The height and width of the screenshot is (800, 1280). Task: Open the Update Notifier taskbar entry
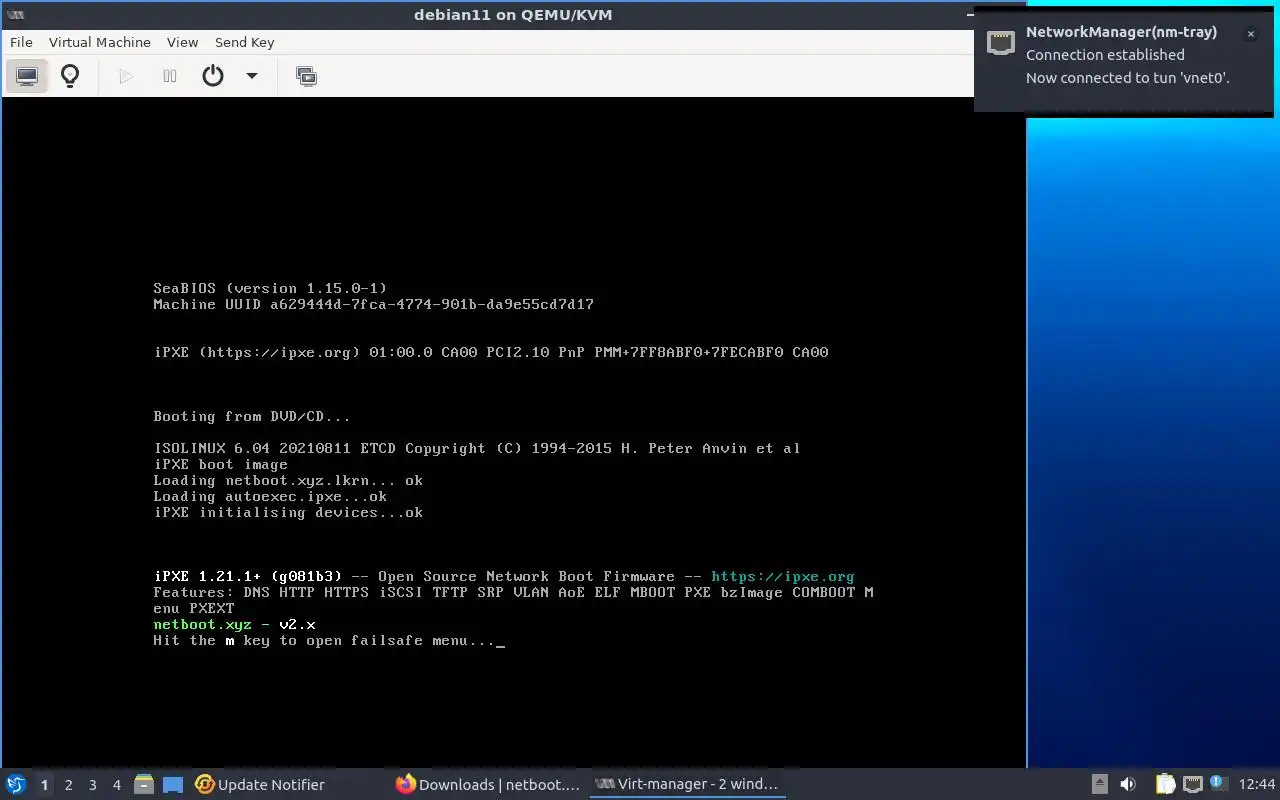(x=260, y=785)
